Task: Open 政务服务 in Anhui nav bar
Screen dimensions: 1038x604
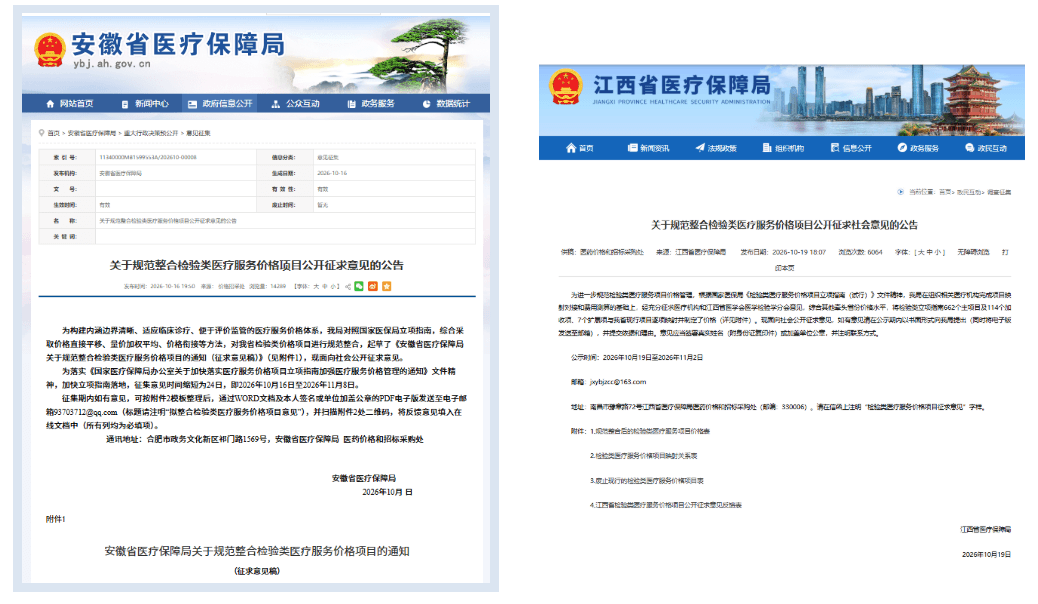Action: pos(378,104)
